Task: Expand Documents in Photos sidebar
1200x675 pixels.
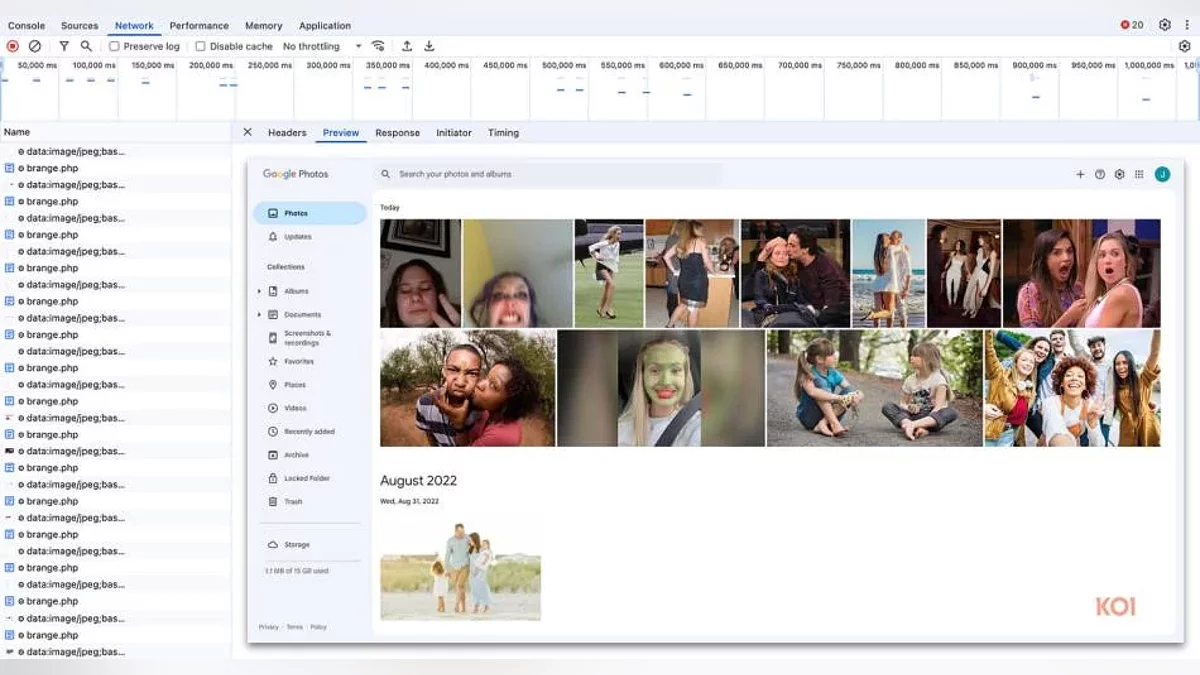Action: 259,315
